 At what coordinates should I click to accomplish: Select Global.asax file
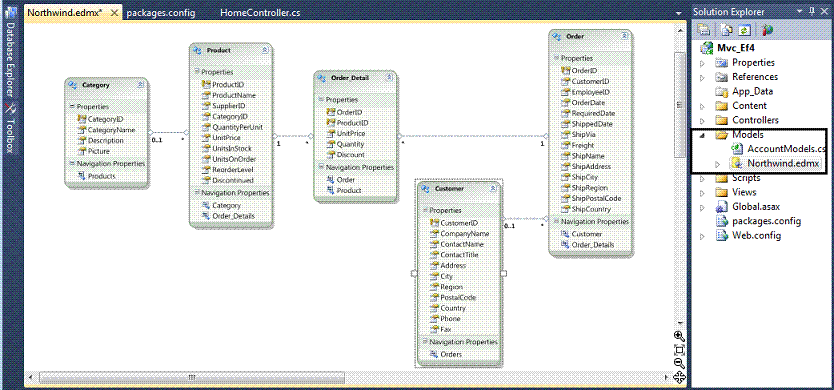pos(756,207)
